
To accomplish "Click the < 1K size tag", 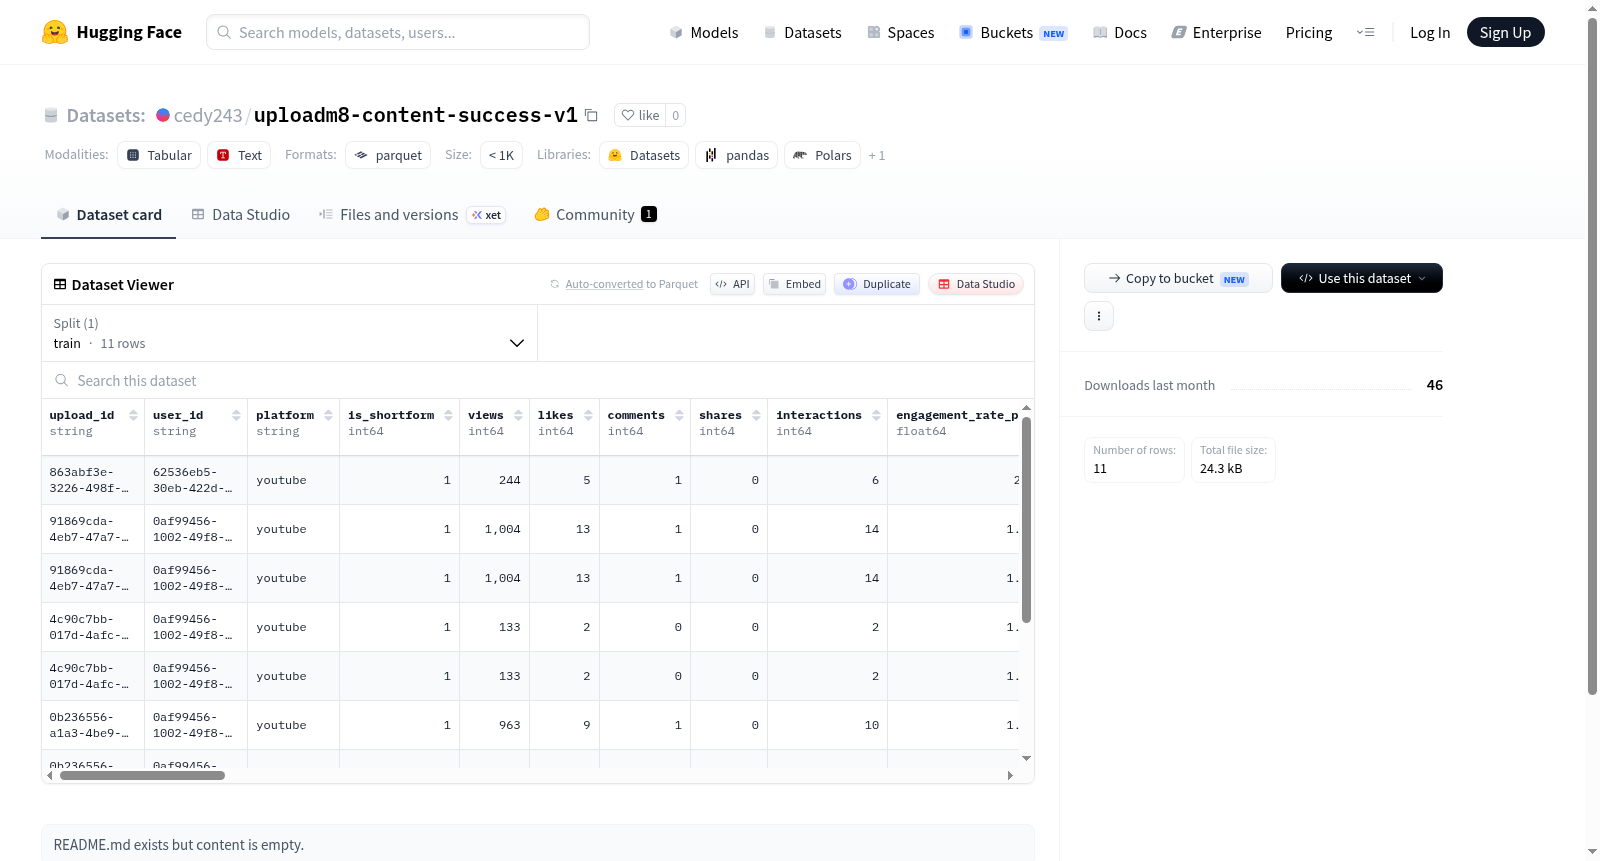I will [501, 155].
